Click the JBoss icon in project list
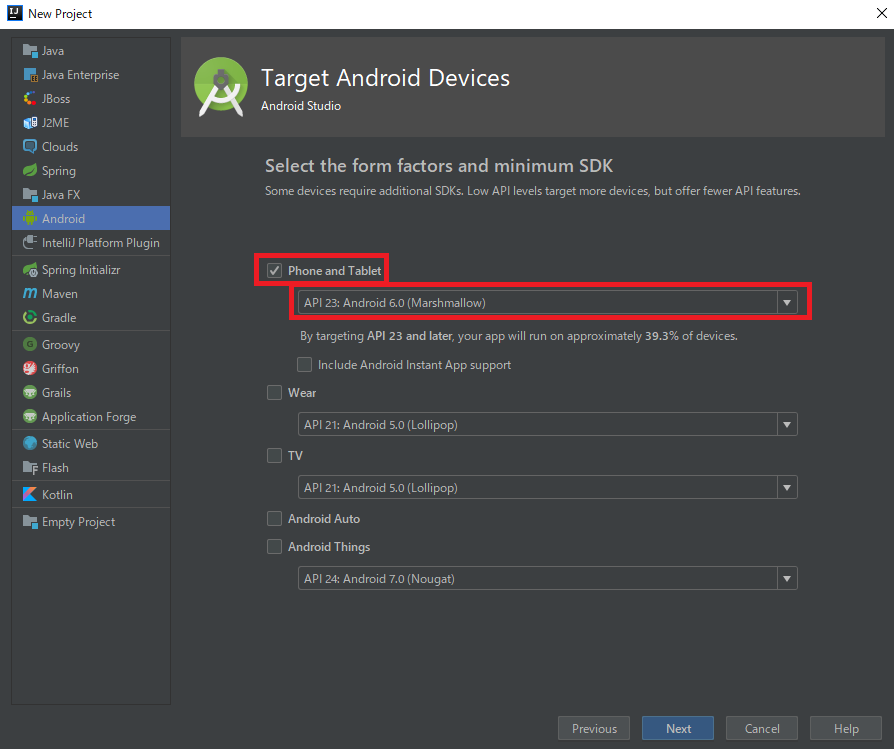 point(30,99)
